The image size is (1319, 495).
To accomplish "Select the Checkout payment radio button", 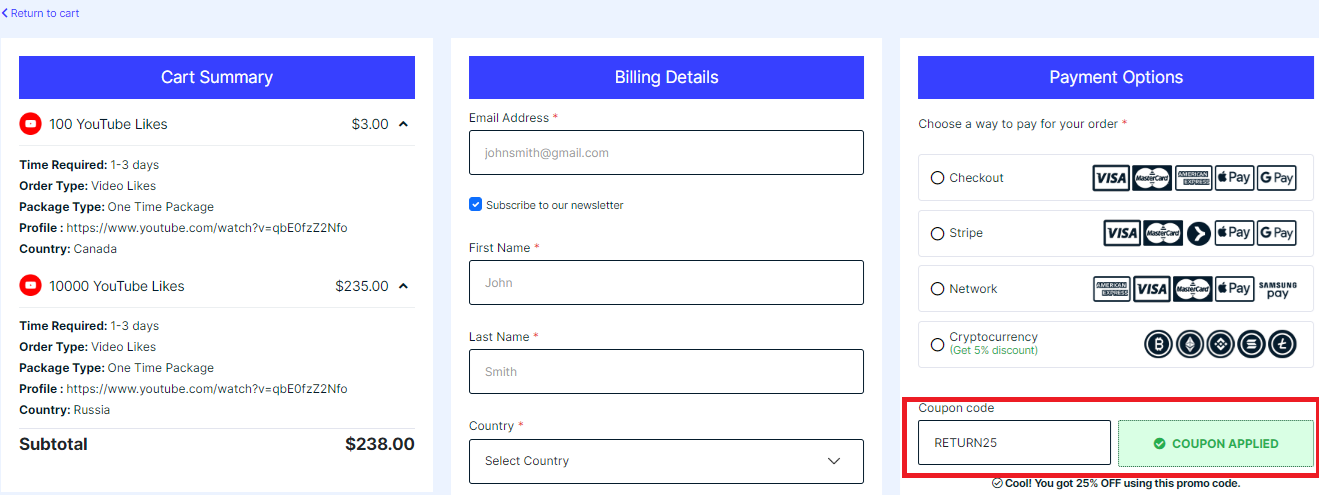I will click(x=937, y=178).
